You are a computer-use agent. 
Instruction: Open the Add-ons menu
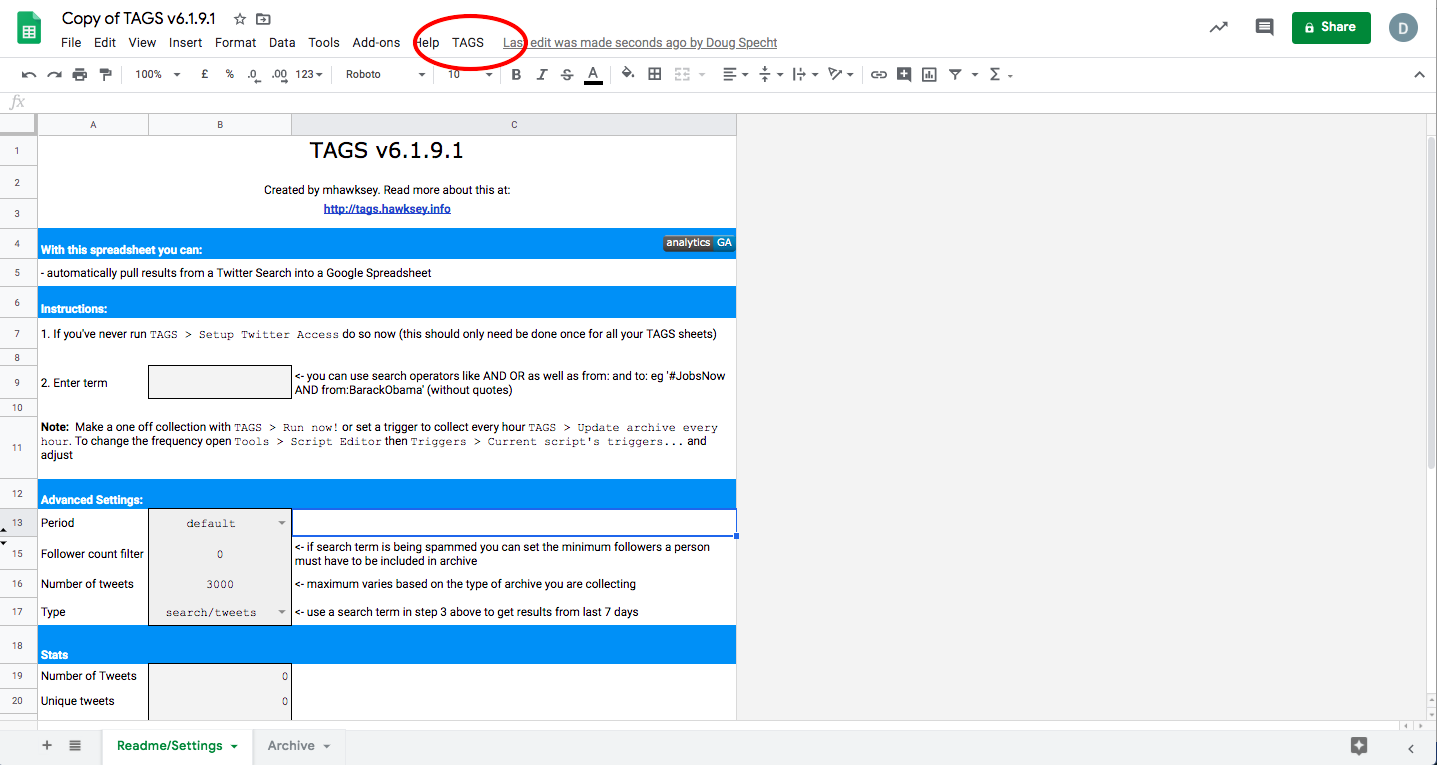point(376,43)
